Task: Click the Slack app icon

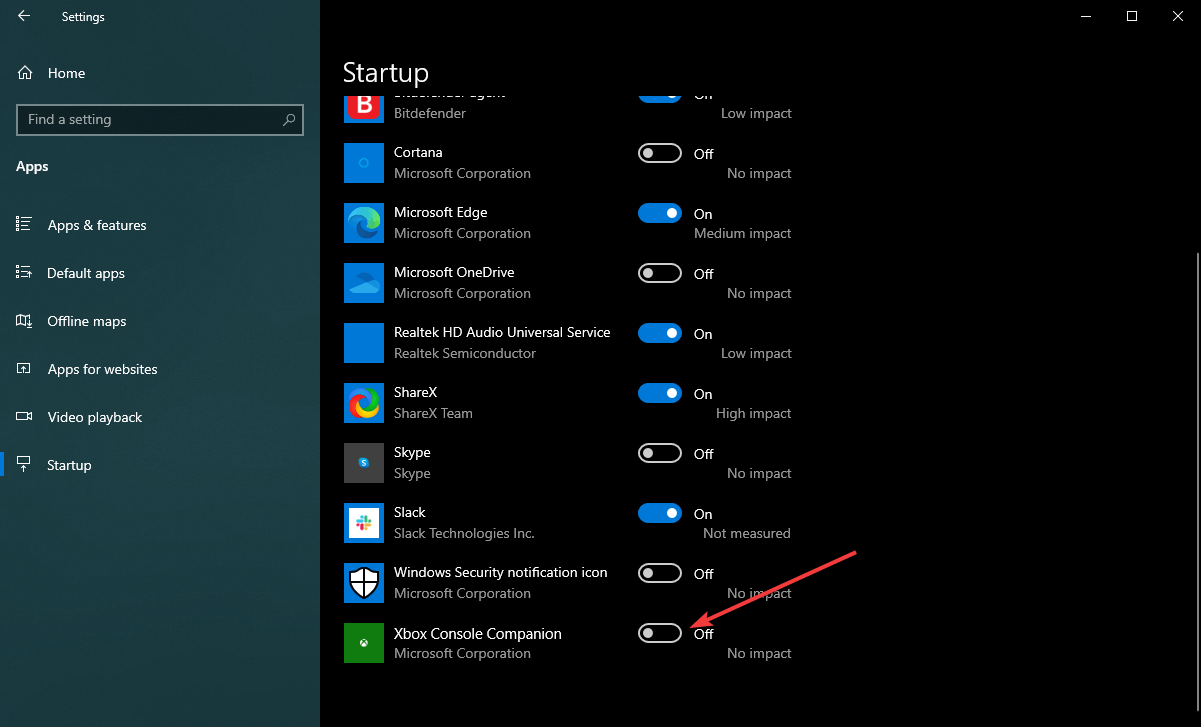Action: (364, 523)
